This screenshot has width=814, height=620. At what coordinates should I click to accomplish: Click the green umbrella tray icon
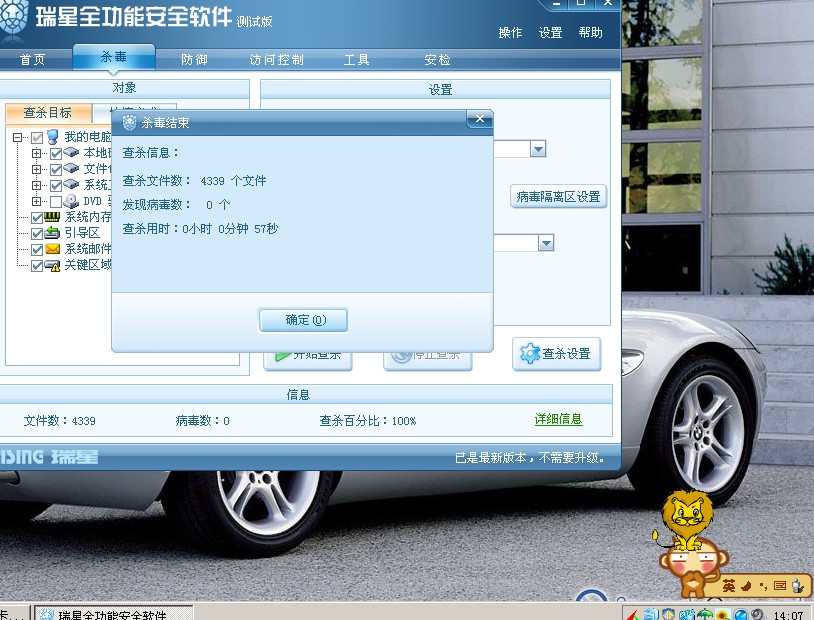pyautogui.click(x=704, y=615)
